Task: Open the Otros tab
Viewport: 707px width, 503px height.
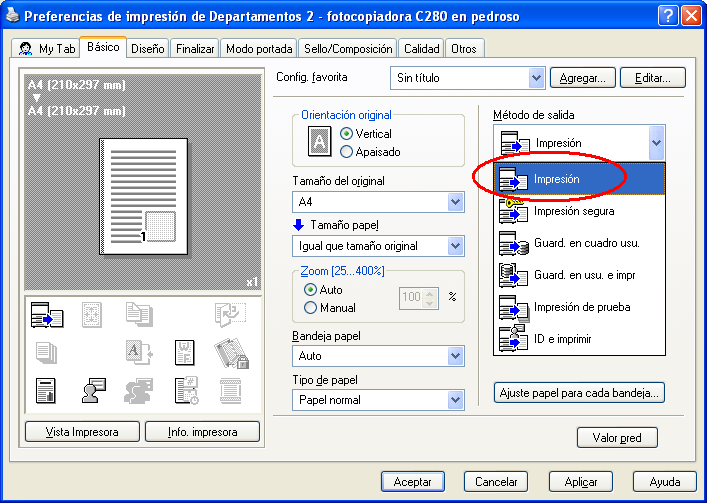Action: 464,49
